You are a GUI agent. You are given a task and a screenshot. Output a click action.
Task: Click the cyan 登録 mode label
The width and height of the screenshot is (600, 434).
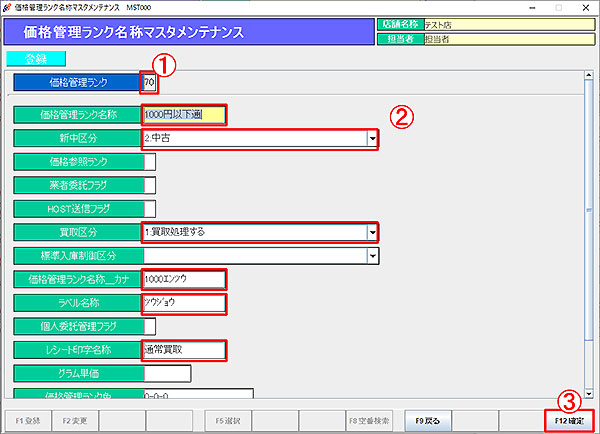click(36, 59)
